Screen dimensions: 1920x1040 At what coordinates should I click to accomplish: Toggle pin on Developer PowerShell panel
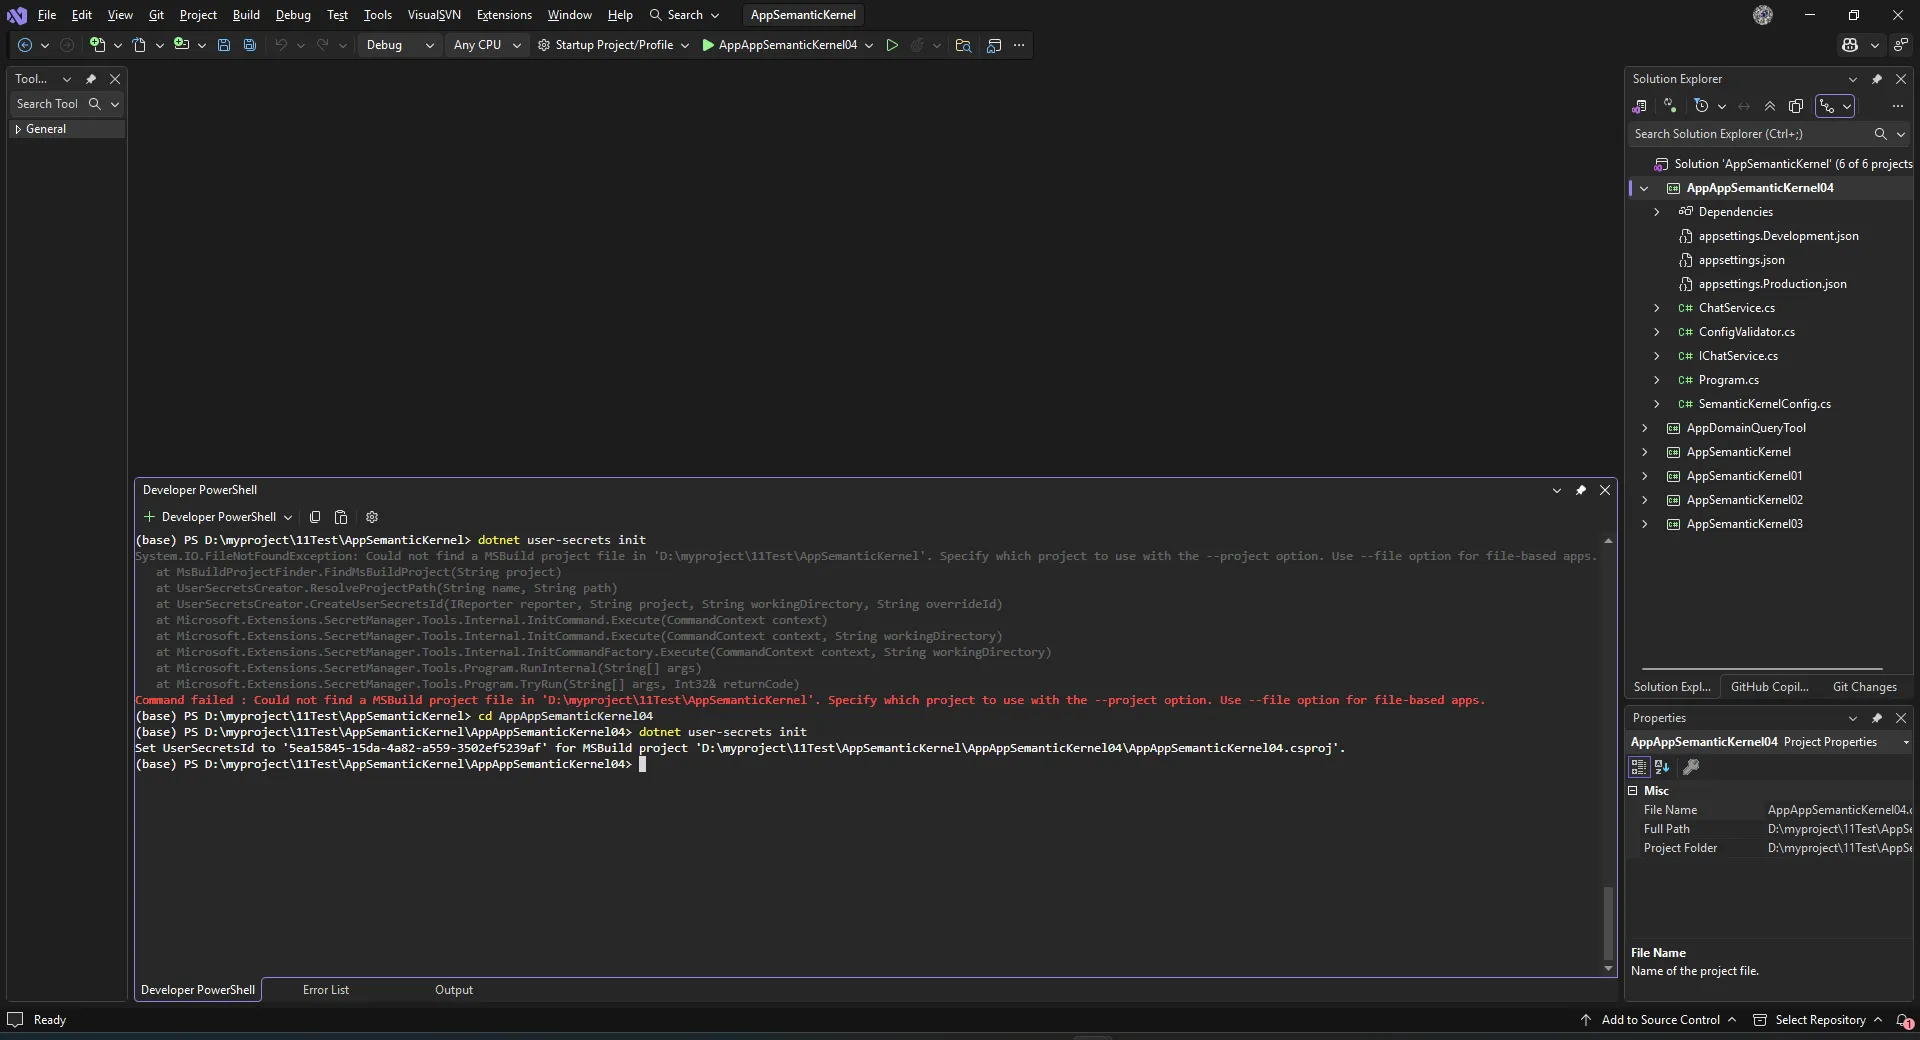tap(1581, 490)
